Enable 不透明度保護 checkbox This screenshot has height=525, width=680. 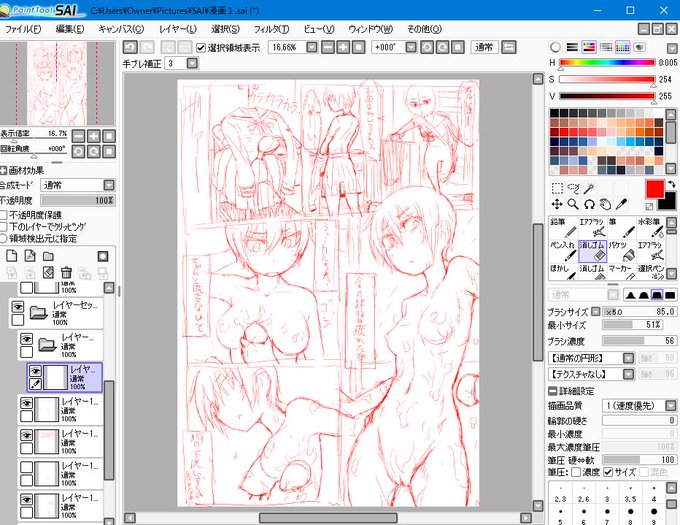coord(3,215)
